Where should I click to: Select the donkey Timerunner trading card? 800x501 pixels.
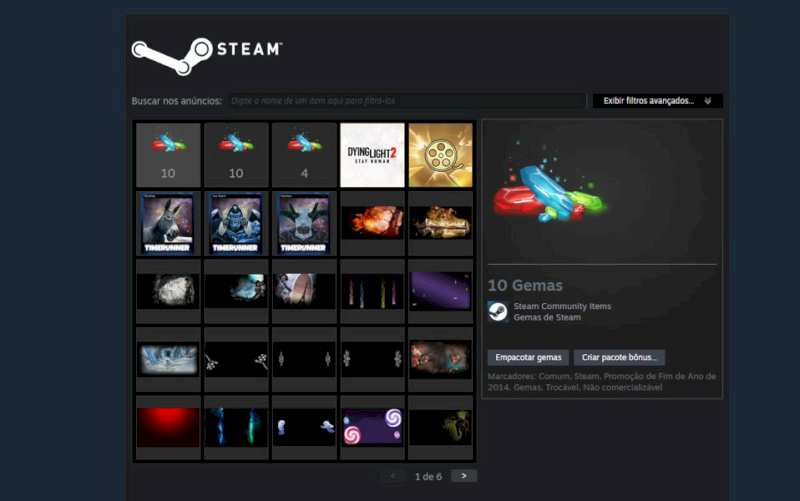(168, 223)
